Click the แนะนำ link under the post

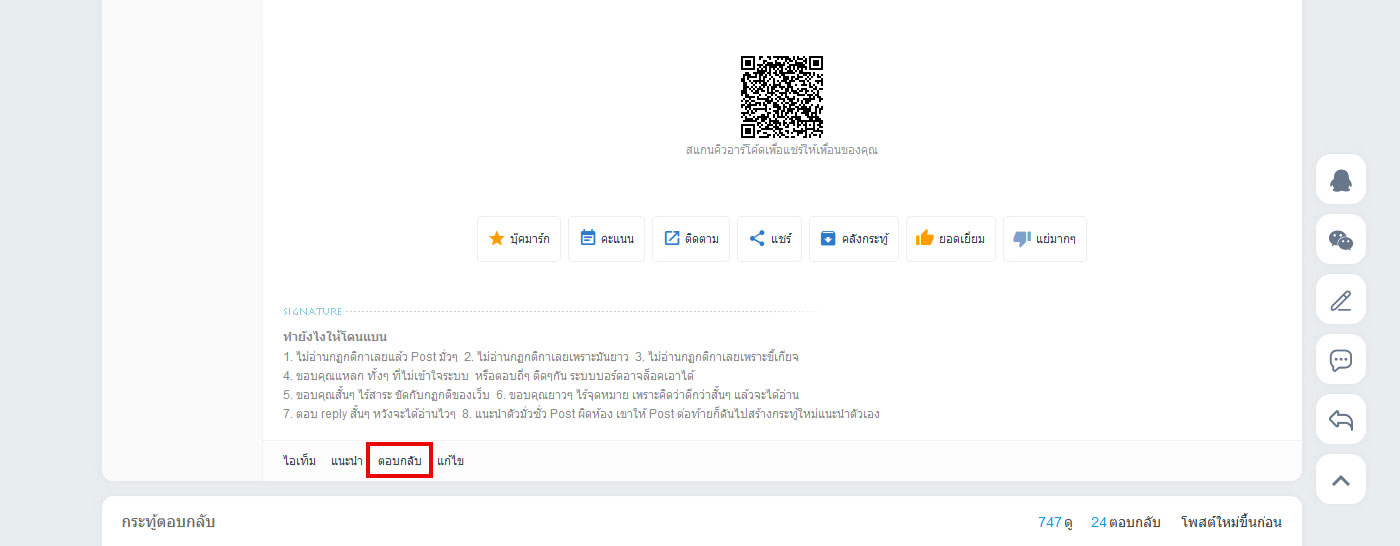(x=347, y=461)
